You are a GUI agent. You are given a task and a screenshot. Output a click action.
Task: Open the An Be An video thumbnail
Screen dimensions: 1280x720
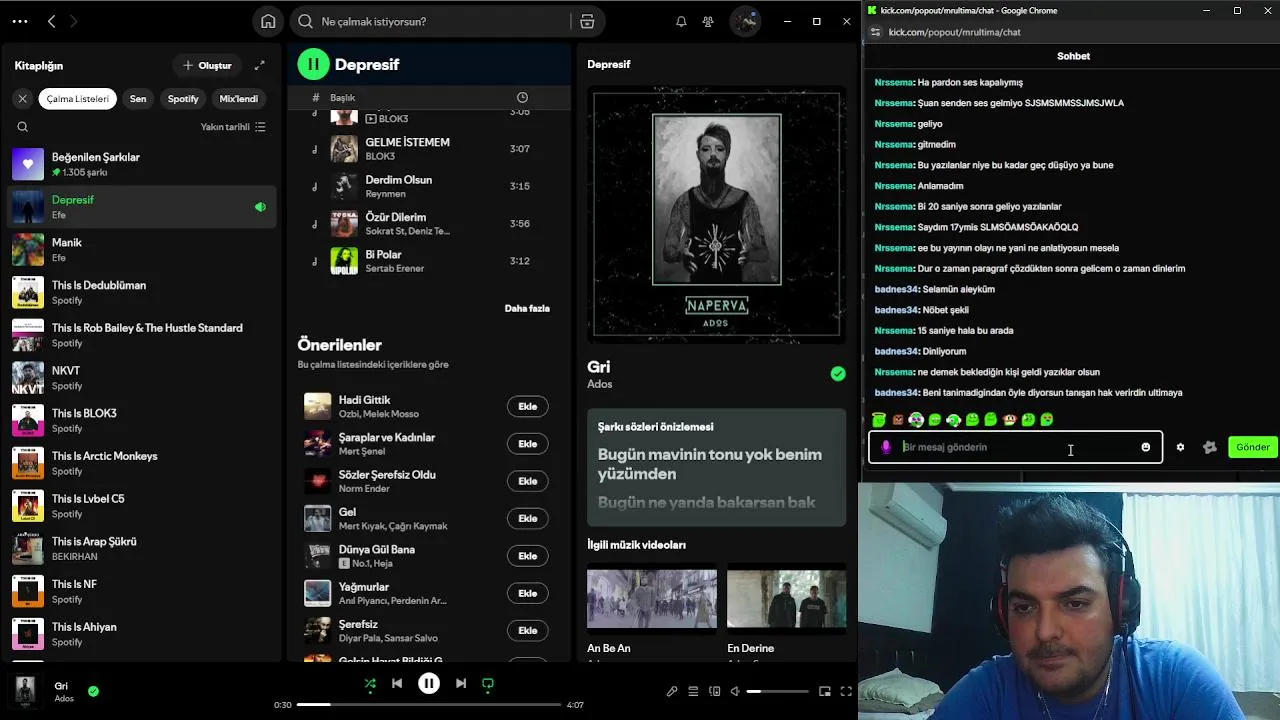(652, 598)
